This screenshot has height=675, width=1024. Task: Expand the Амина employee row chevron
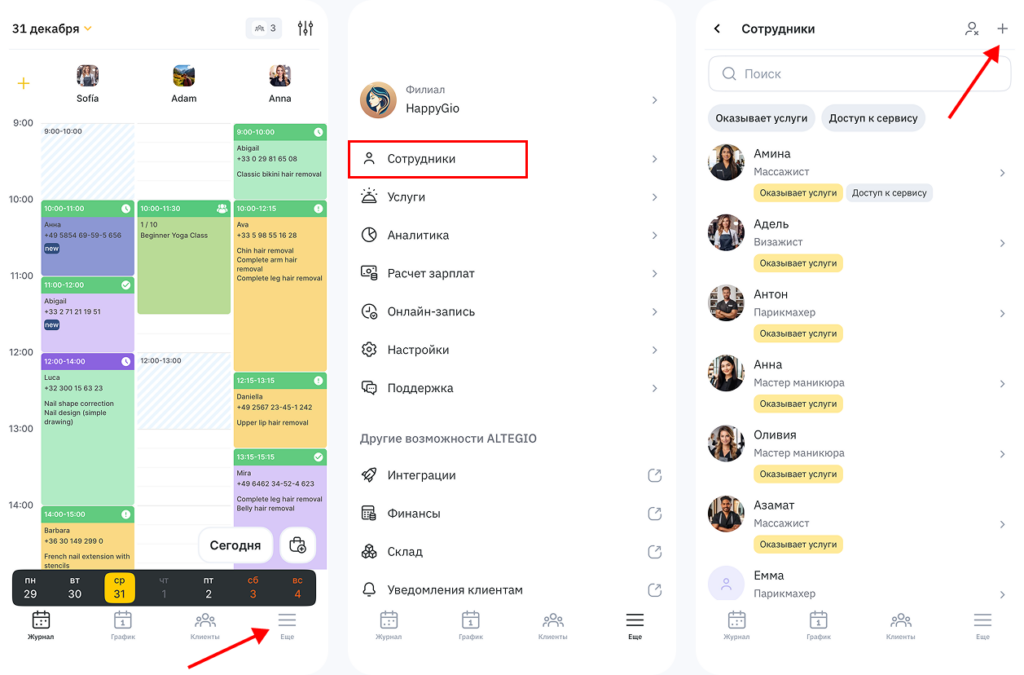[1002, 173]
